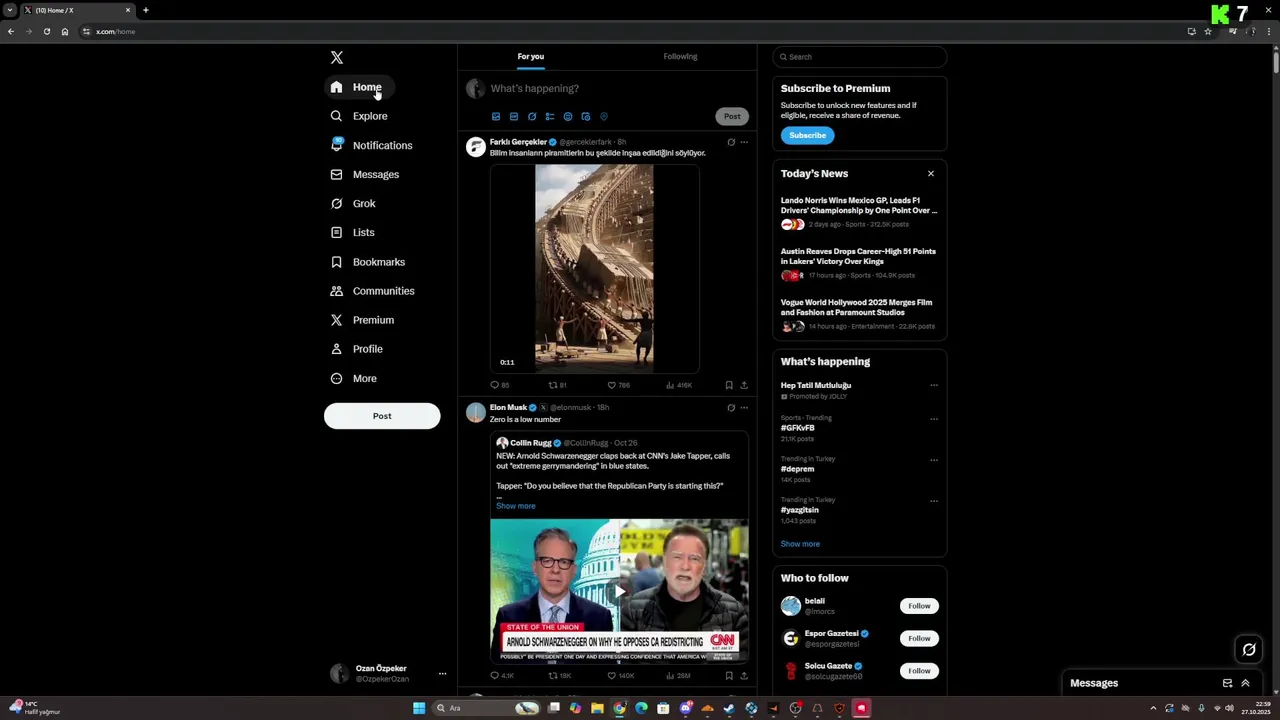Open Grok floating button at bottom right
The height and width of the screenshot is (720, 1280).
1249,650
